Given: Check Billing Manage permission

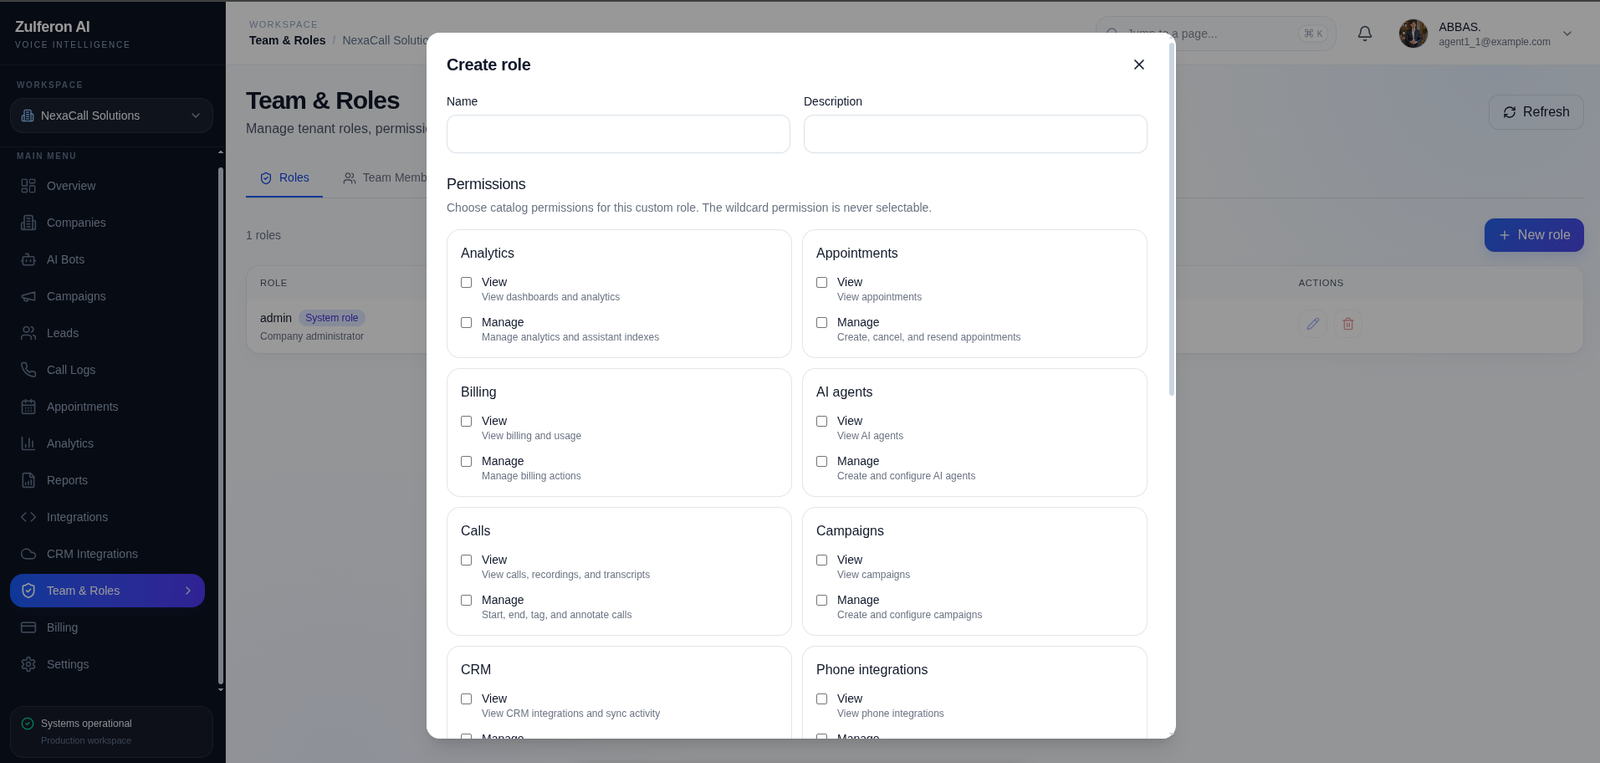Looking at the screenshot, I should tap(466, 461).
